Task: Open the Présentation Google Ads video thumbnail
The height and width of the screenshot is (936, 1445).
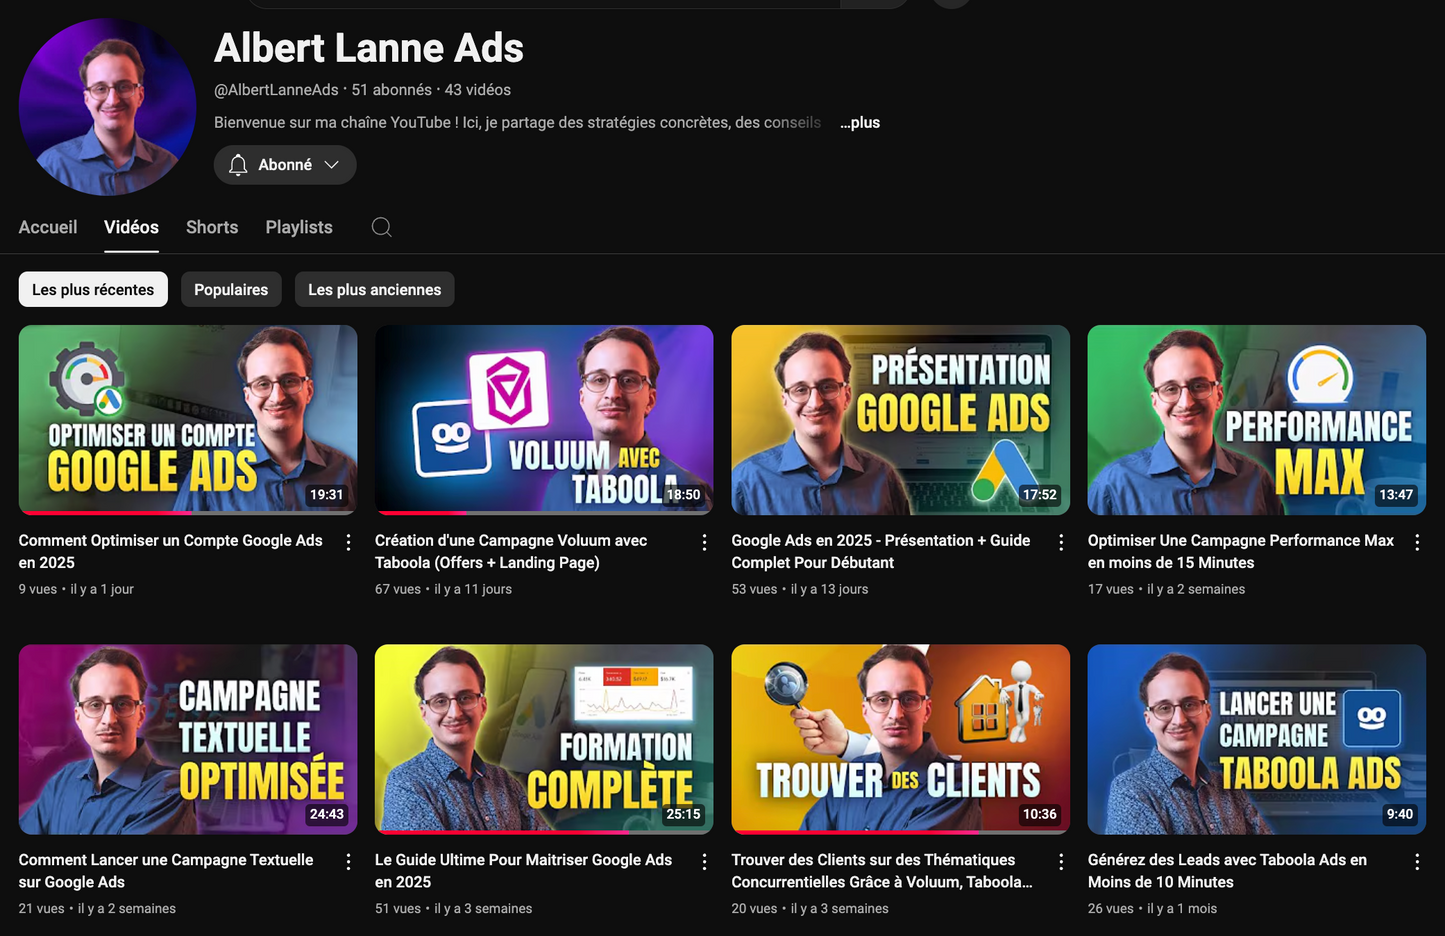Action: pyautogui.click(x=900, y=419)
